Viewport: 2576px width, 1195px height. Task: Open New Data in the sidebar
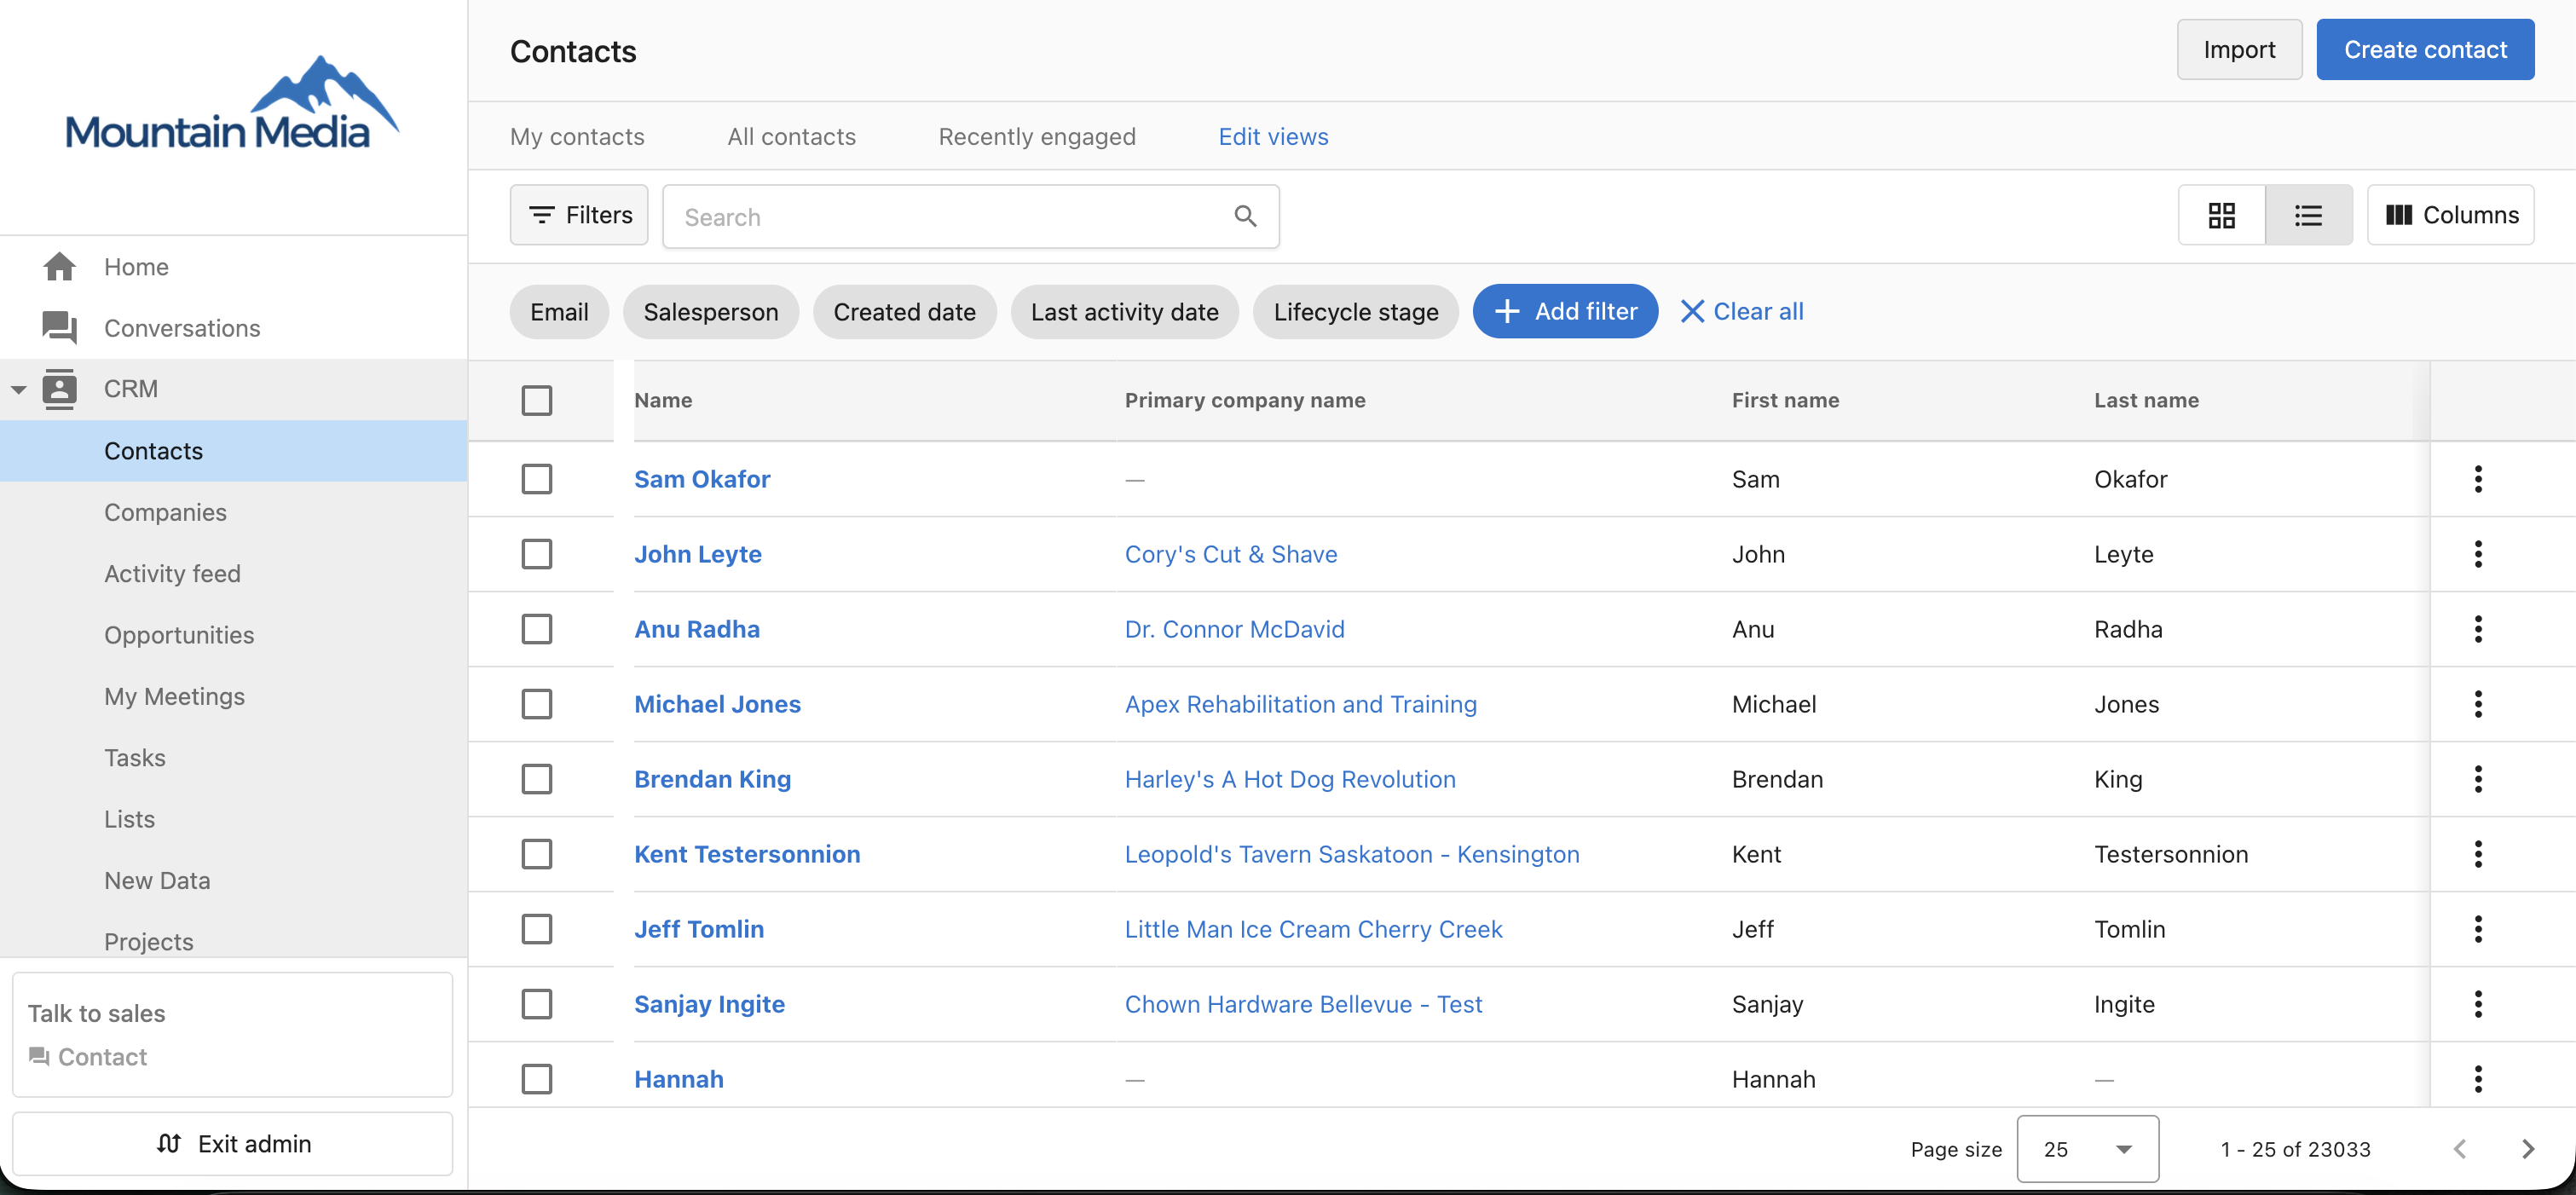coord(157,880)
